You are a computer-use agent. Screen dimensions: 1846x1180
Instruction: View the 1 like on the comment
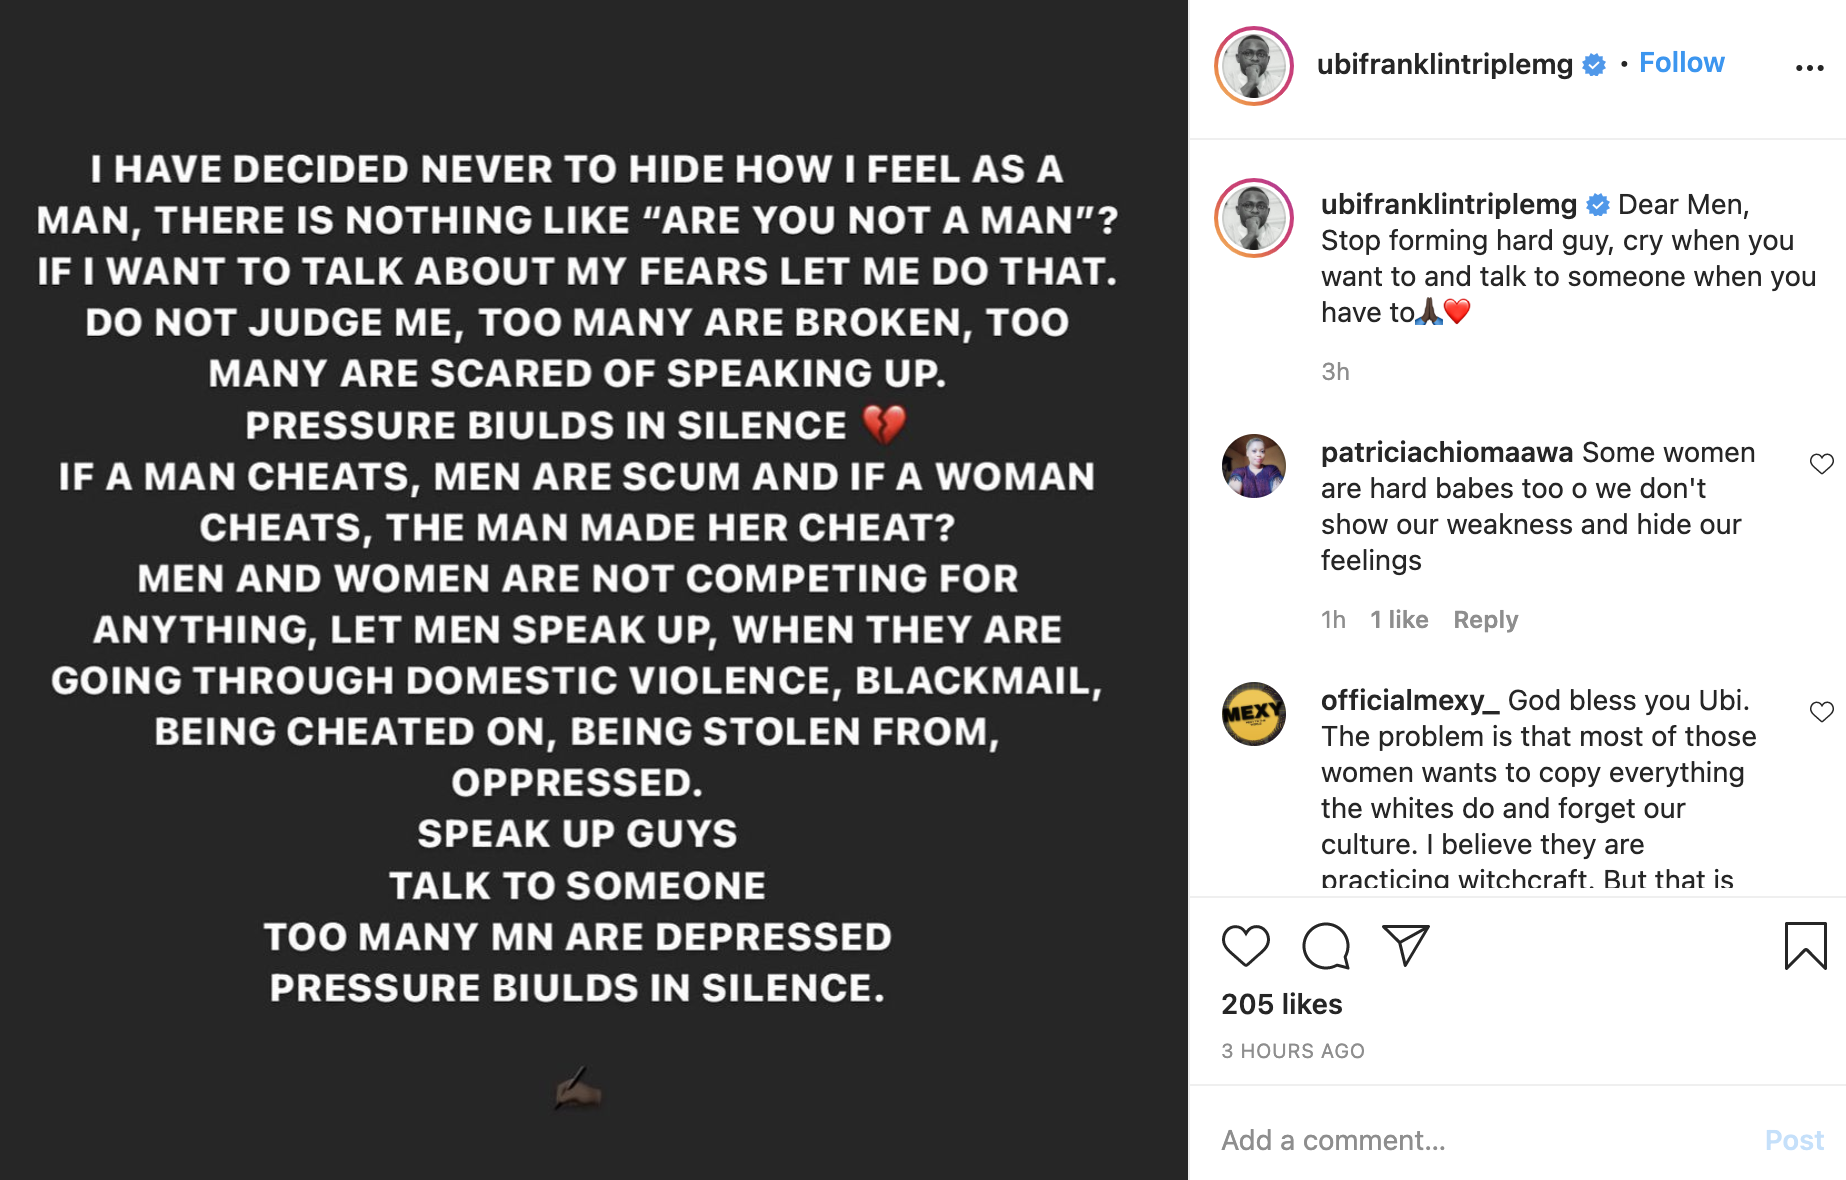[1398, 620]
